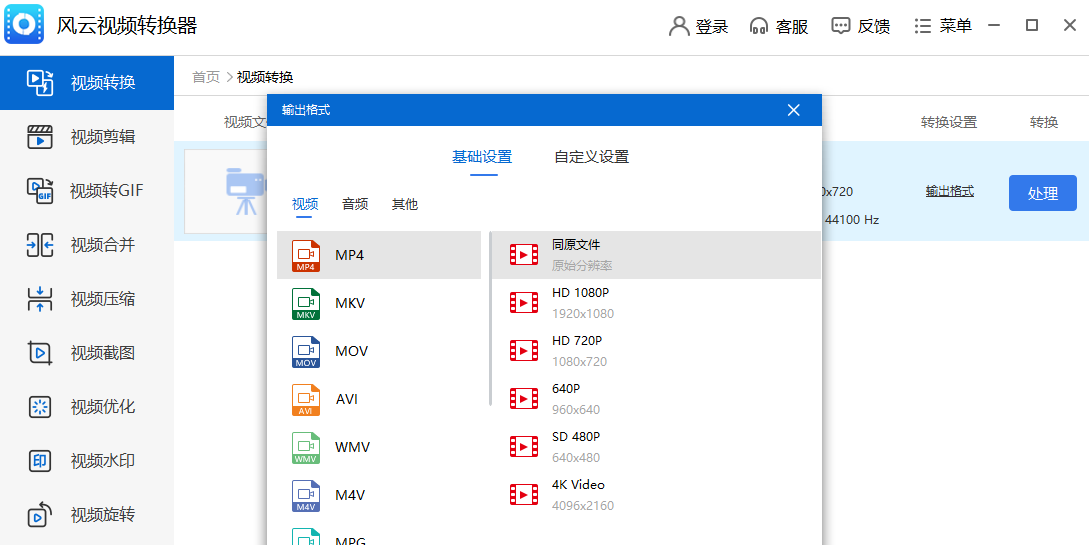The image size is (1089, 545).
Task: Open the 菜单 menu list
Action: 942,27
